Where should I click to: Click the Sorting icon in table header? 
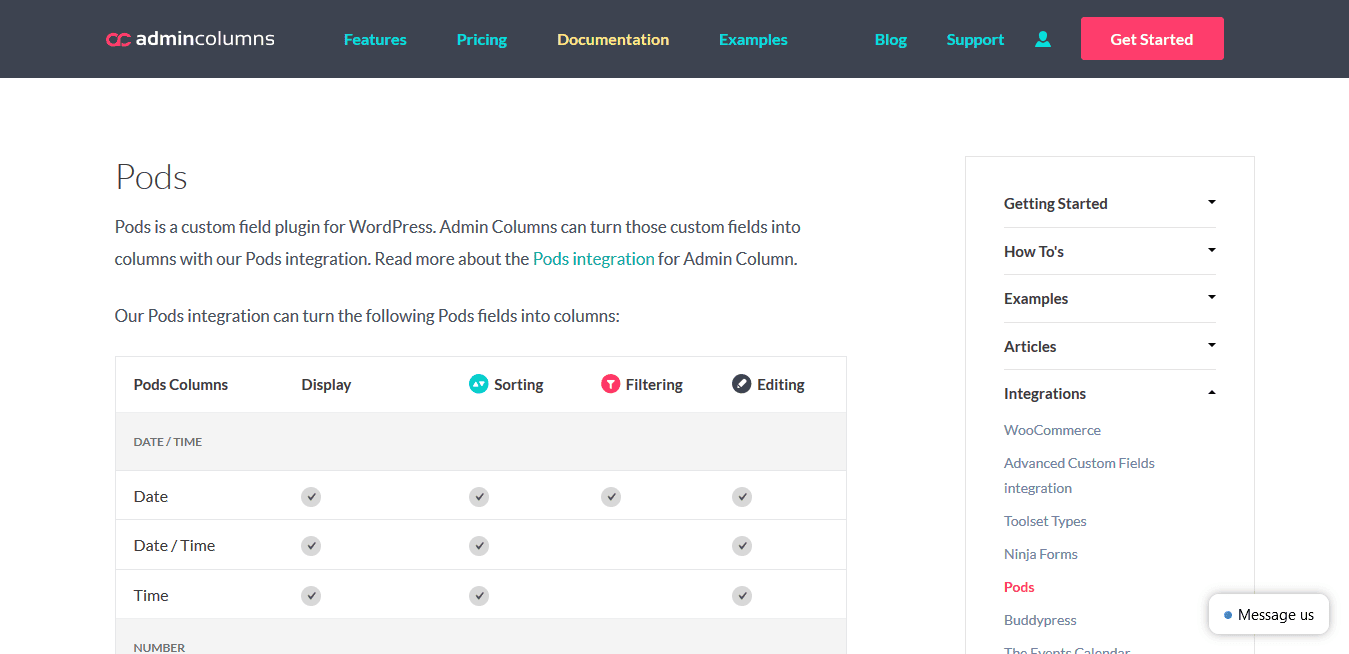[x=479, y=384]
